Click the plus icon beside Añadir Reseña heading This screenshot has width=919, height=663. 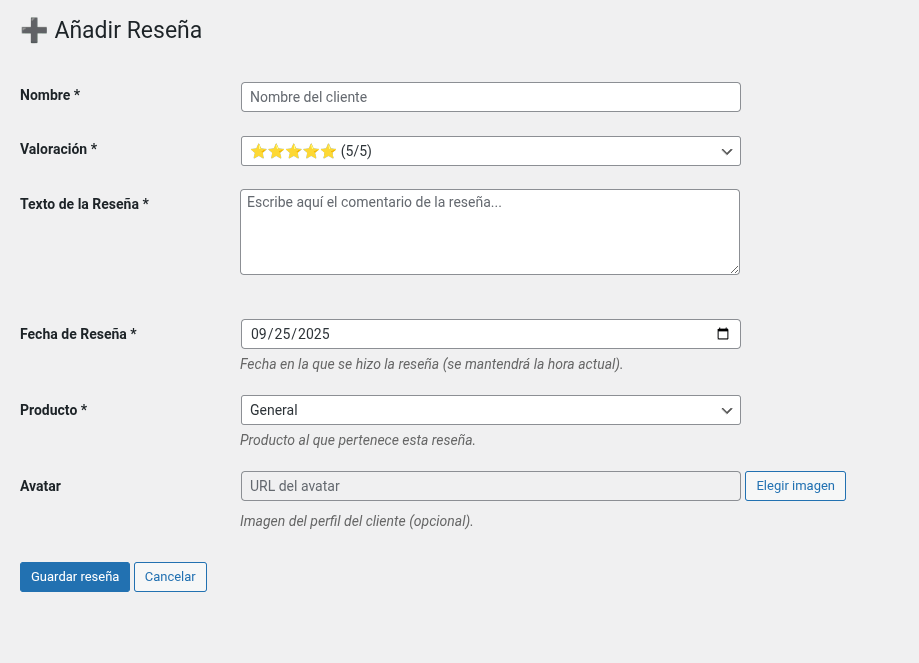(x=34, y=31)
